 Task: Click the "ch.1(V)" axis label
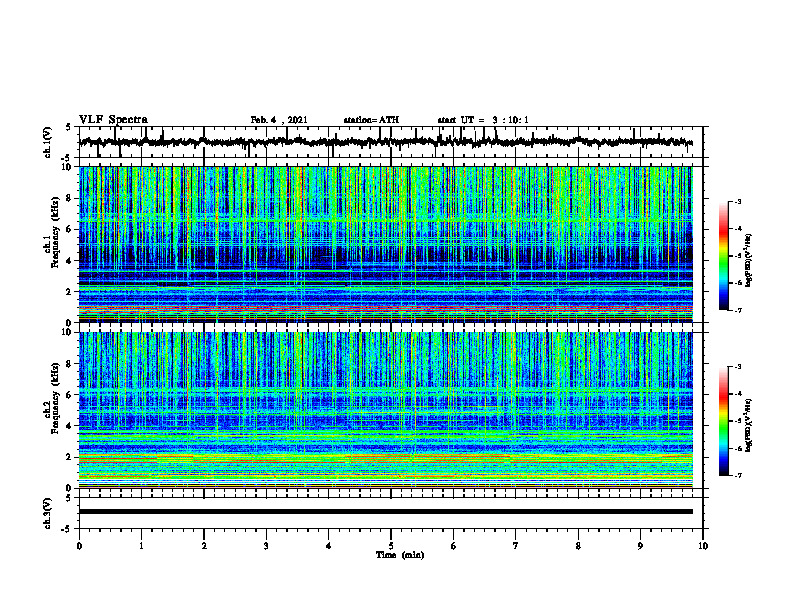pos(48,142)
